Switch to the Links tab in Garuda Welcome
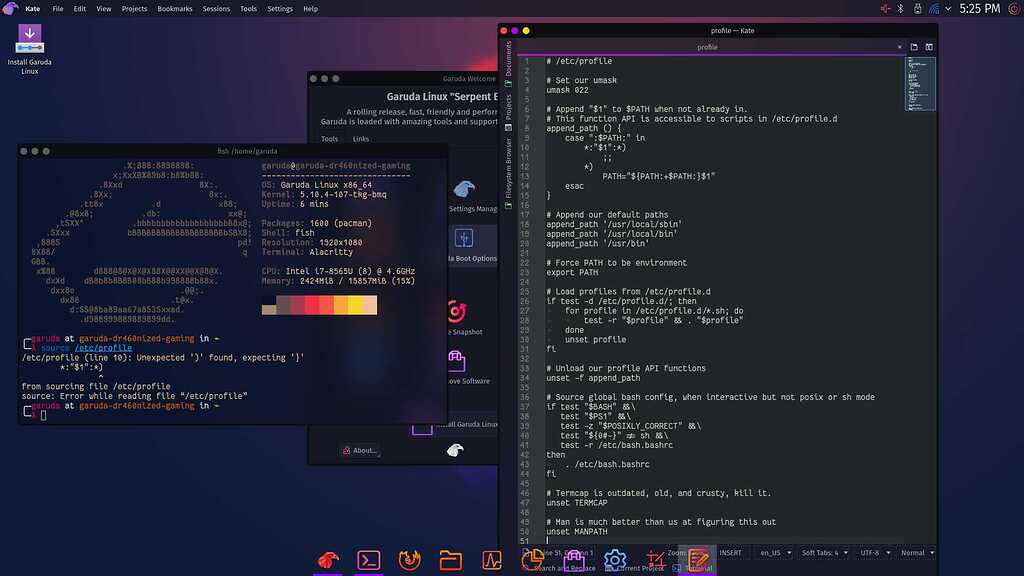This screenshot has width=1024, height=576. tap(361, 139)
